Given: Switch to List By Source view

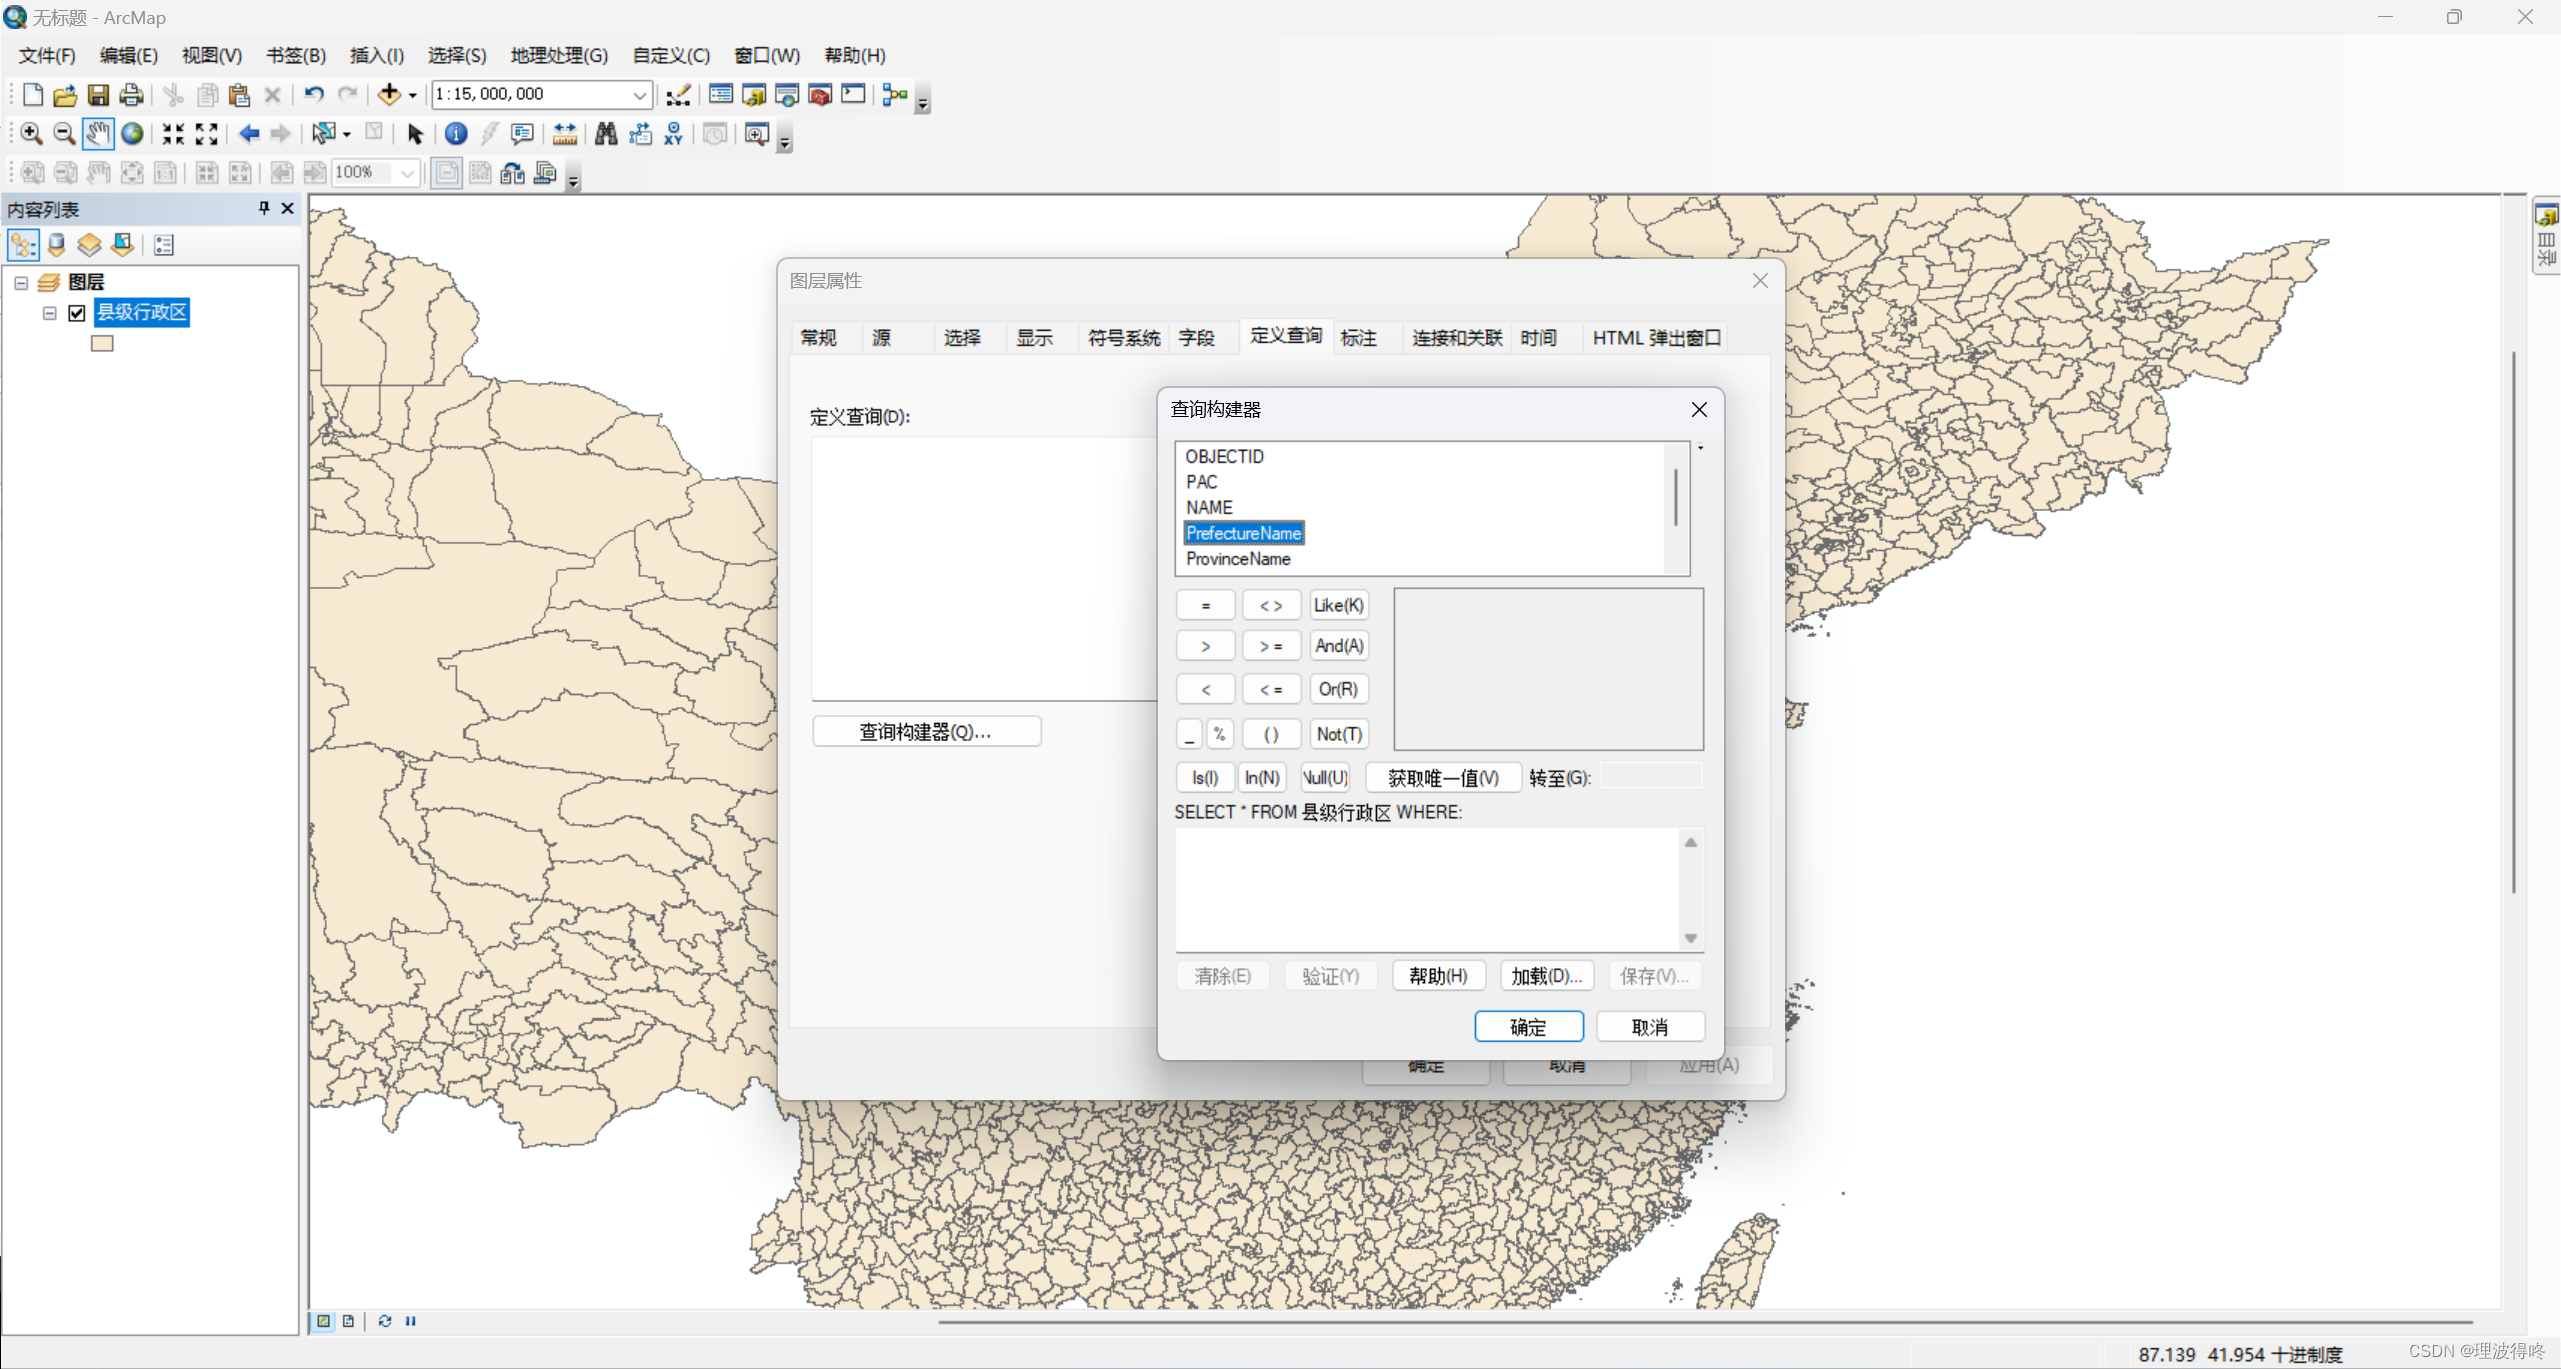Looking at the screenshot, I should (57, 245).
